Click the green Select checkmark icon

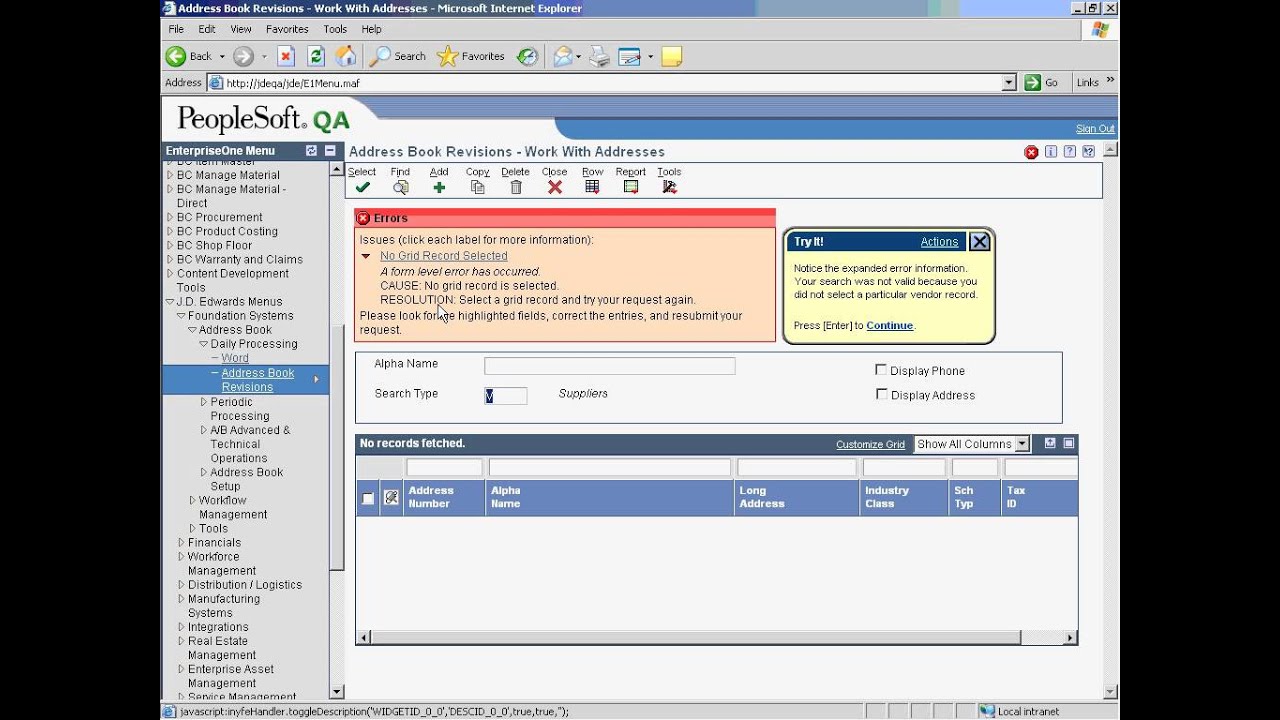pos(362,187)
